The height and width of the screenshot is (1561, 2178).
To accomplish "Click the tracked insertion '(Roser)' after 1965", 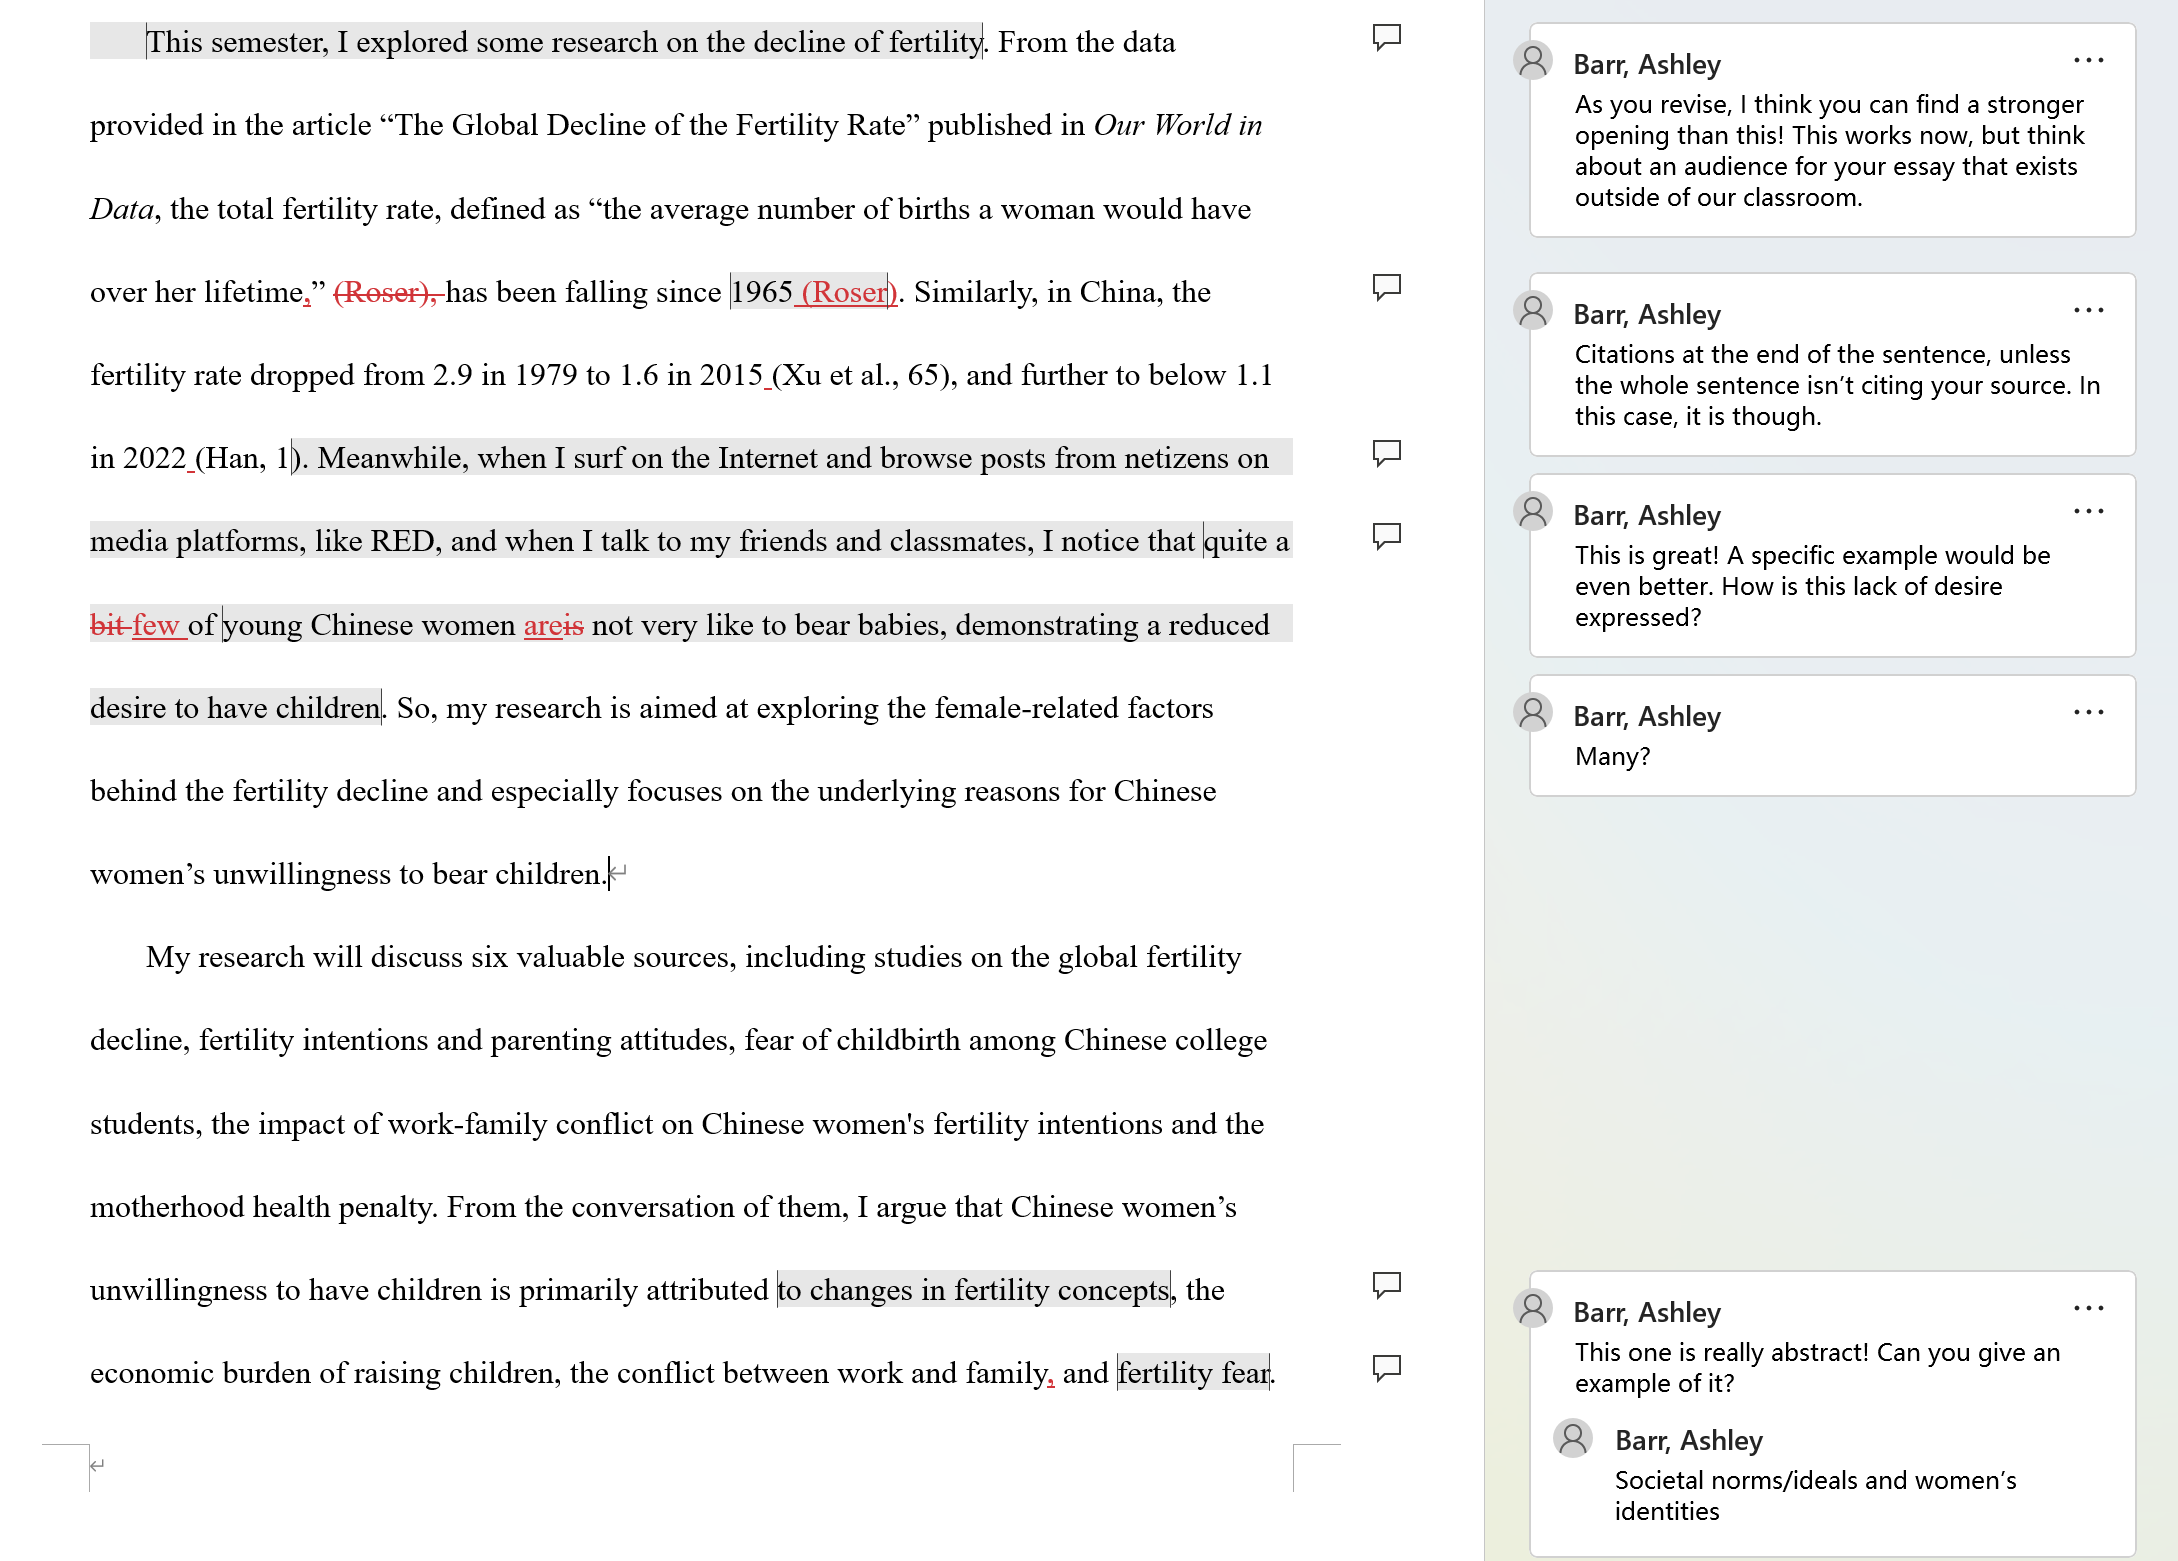I will 846,292.
